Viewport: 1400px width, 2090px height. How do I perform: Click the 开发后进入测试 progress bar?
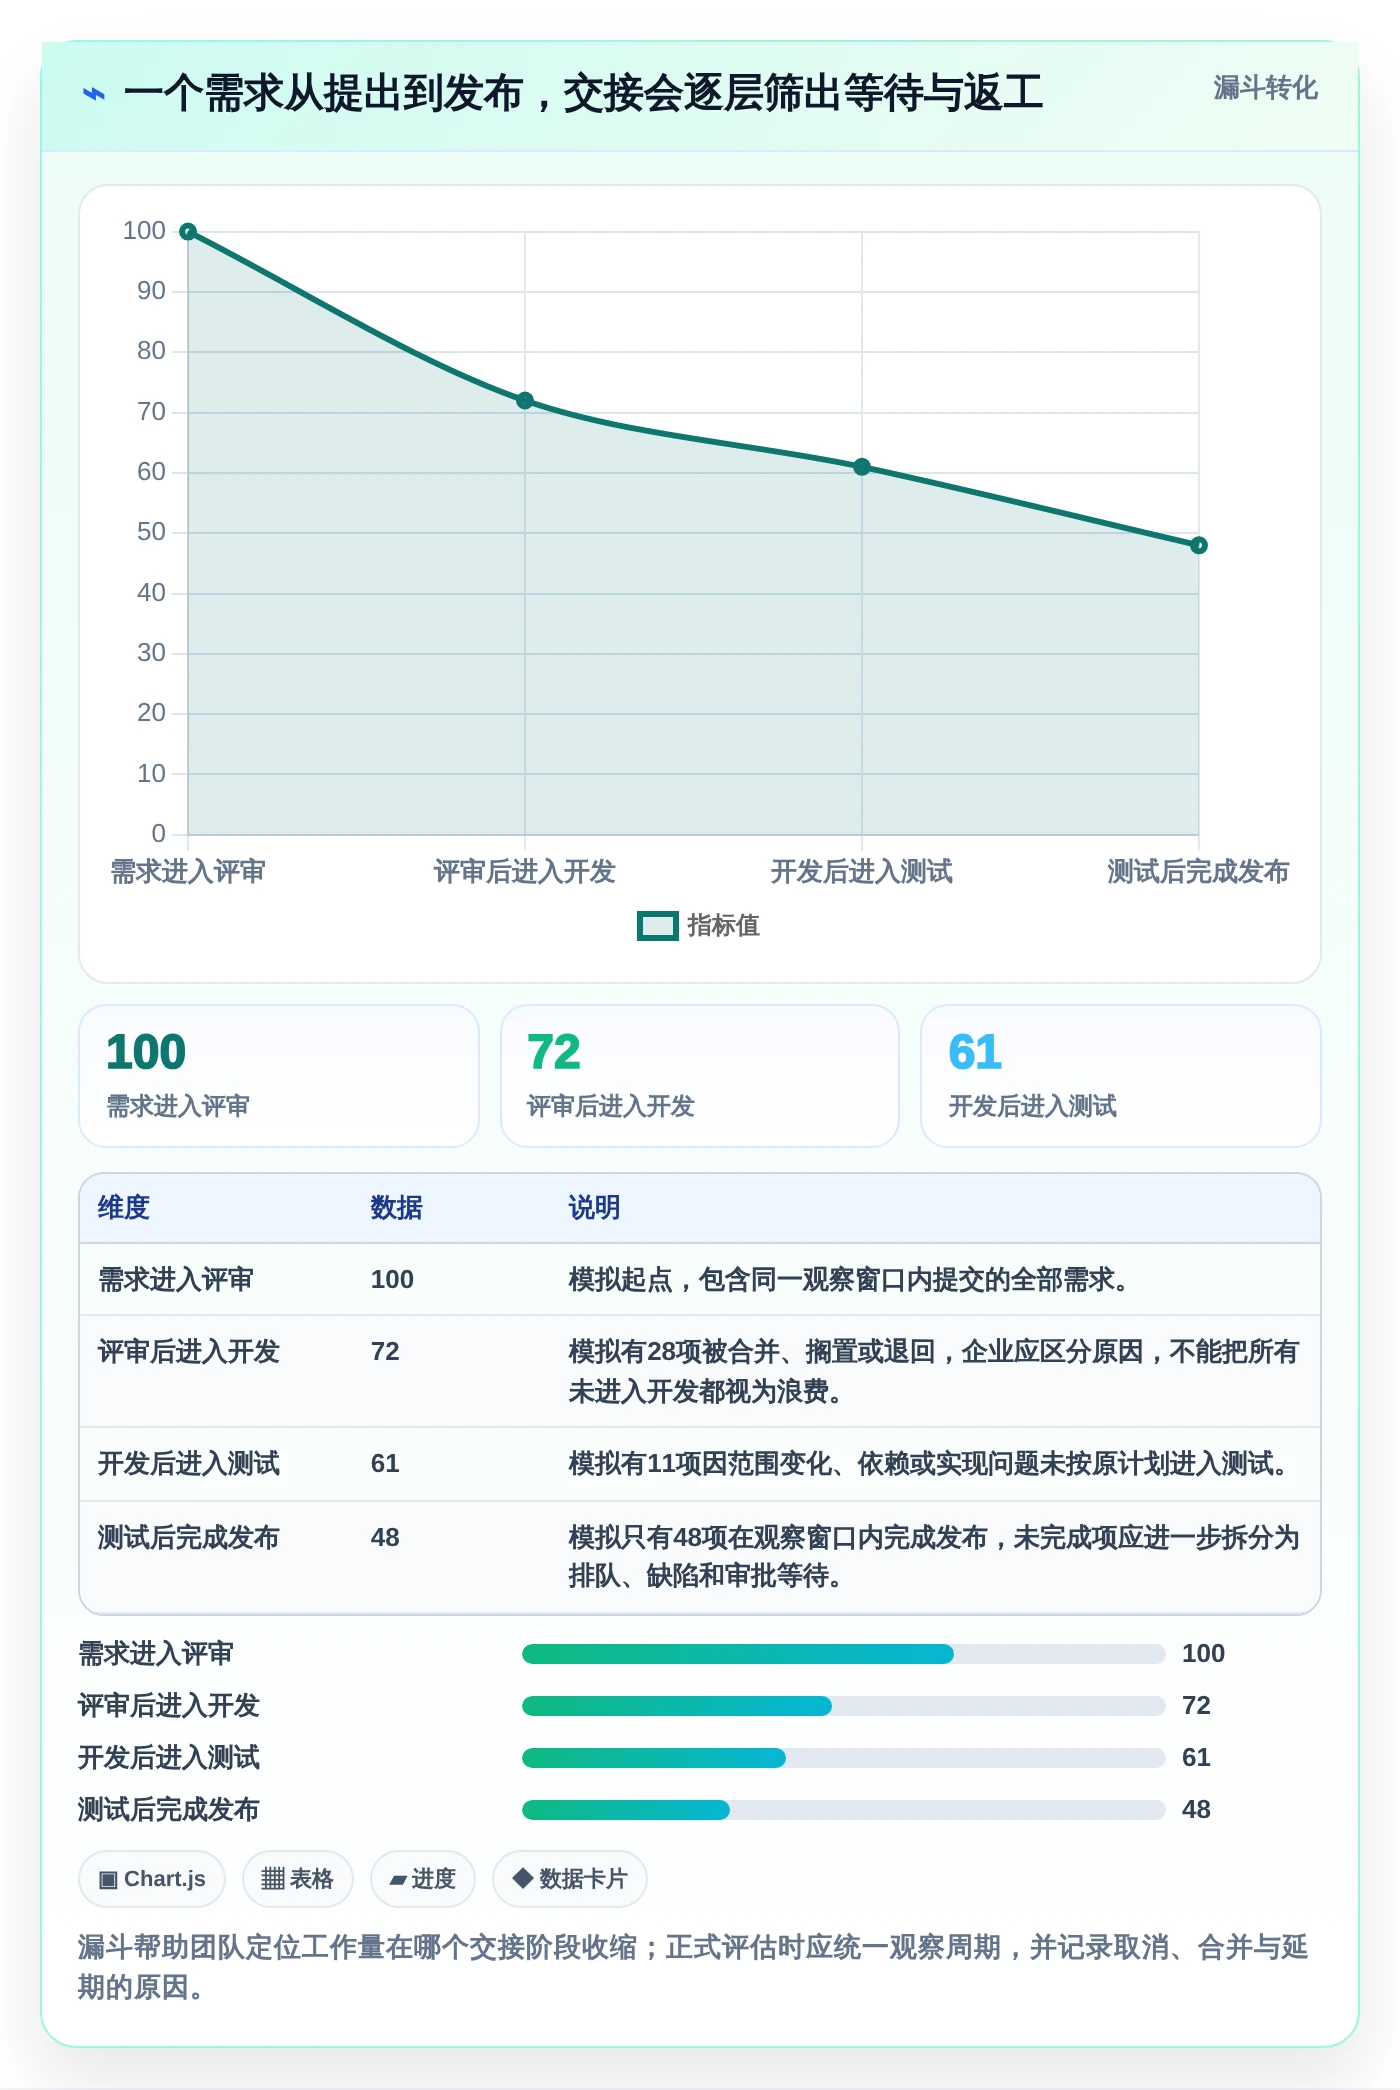(844, 1758)
